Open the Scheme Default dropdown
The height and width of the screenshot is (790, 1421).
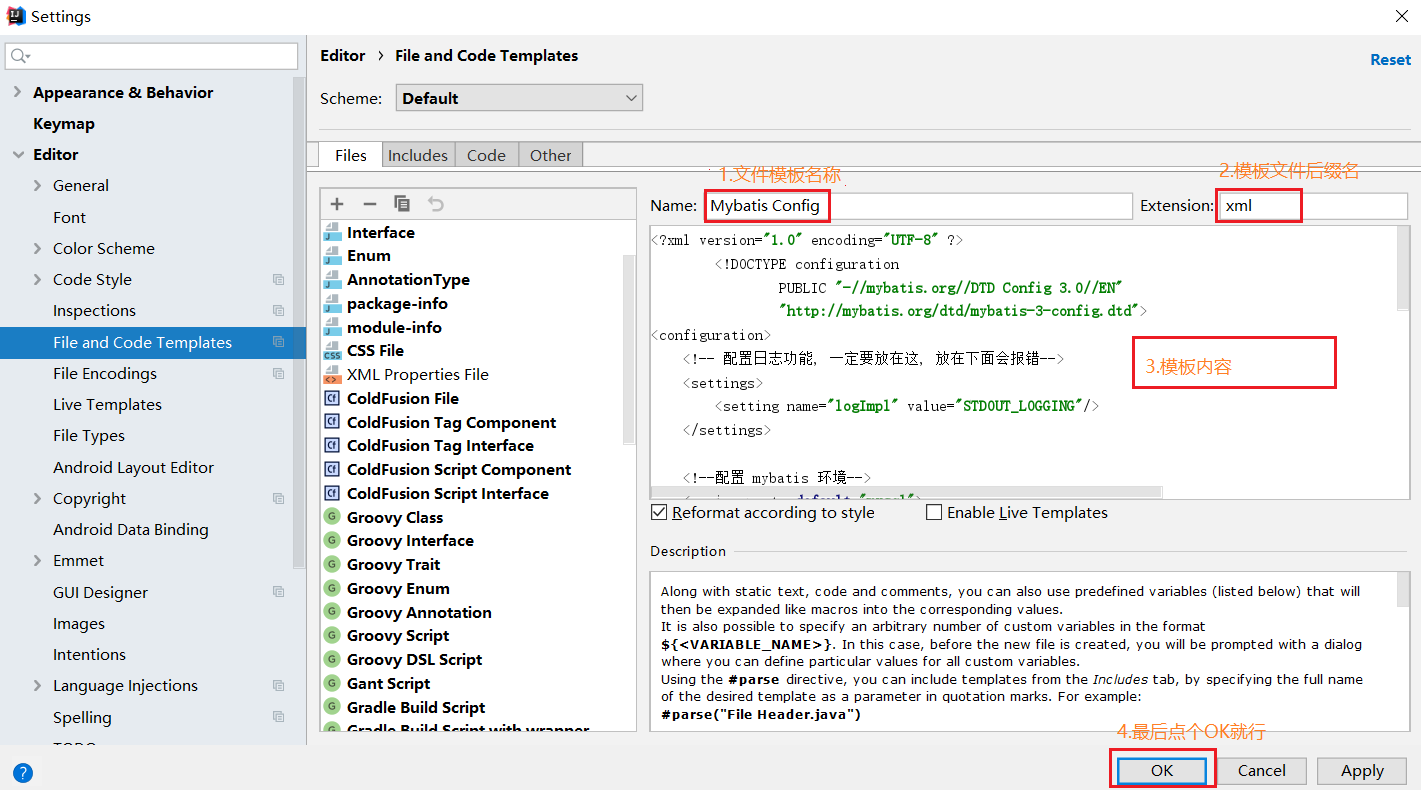519,98
